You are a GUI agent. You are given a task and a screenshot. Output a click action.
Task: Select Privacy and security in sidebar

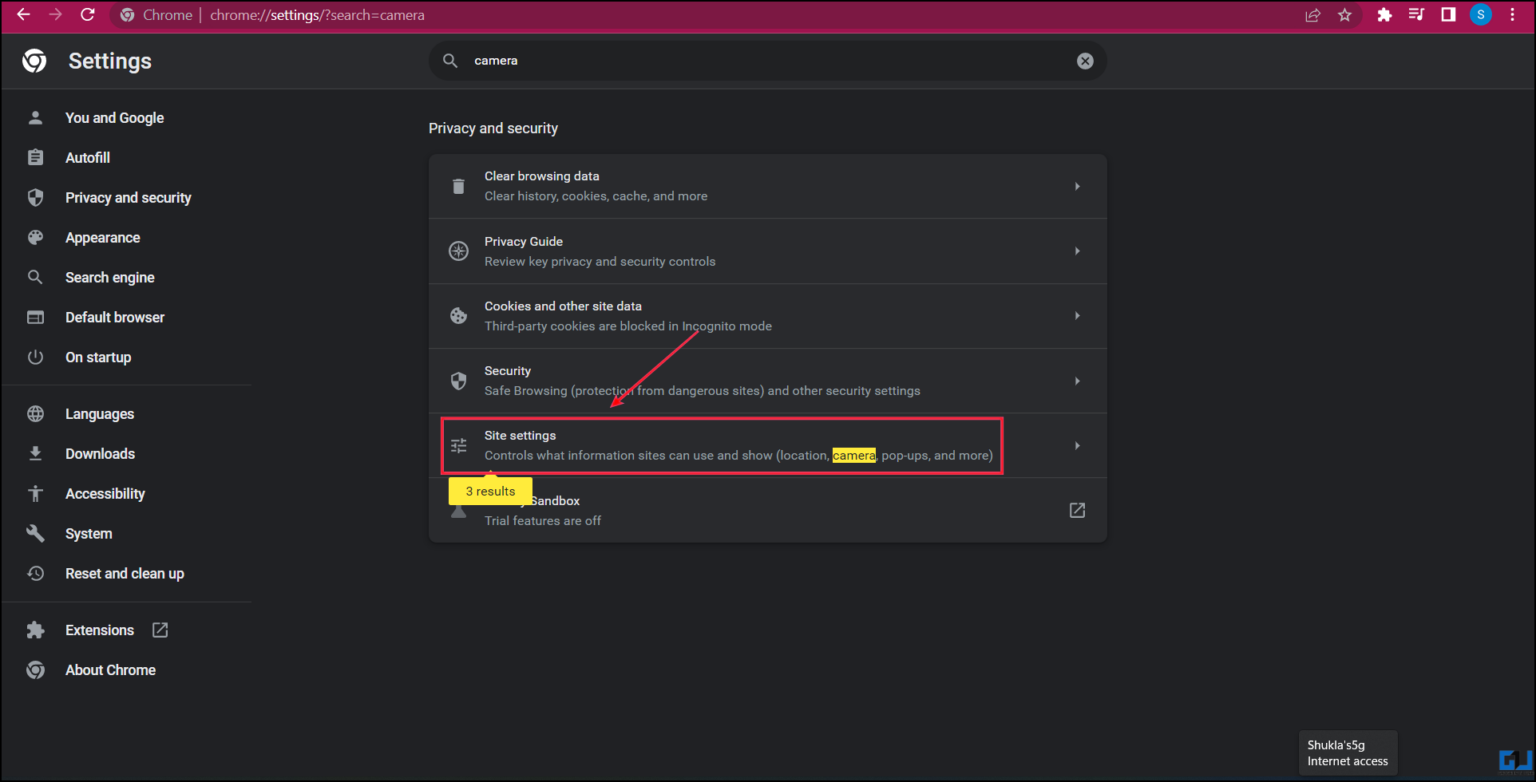coord(128,198)
